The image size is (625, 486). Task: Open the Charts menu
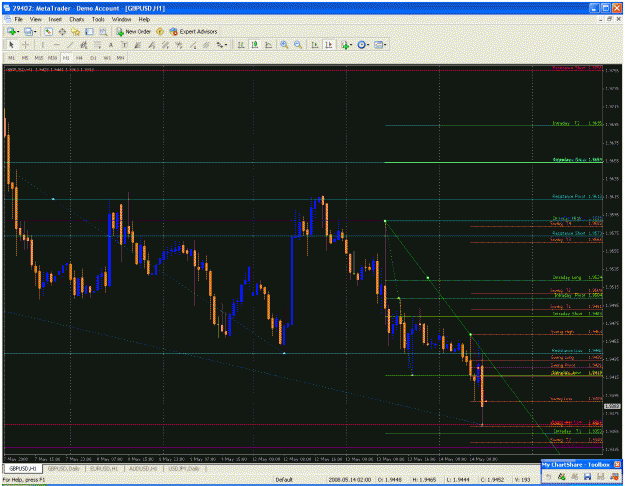tap(77, 19)
